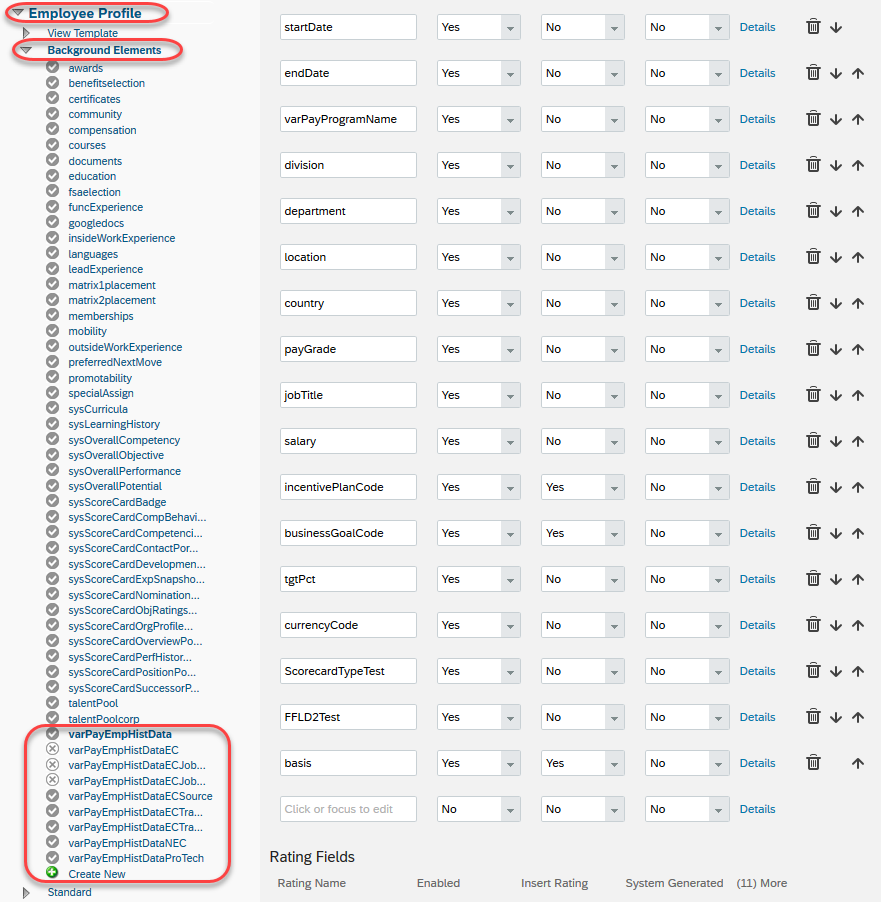Open third dropdown in division row

(687, 165)
